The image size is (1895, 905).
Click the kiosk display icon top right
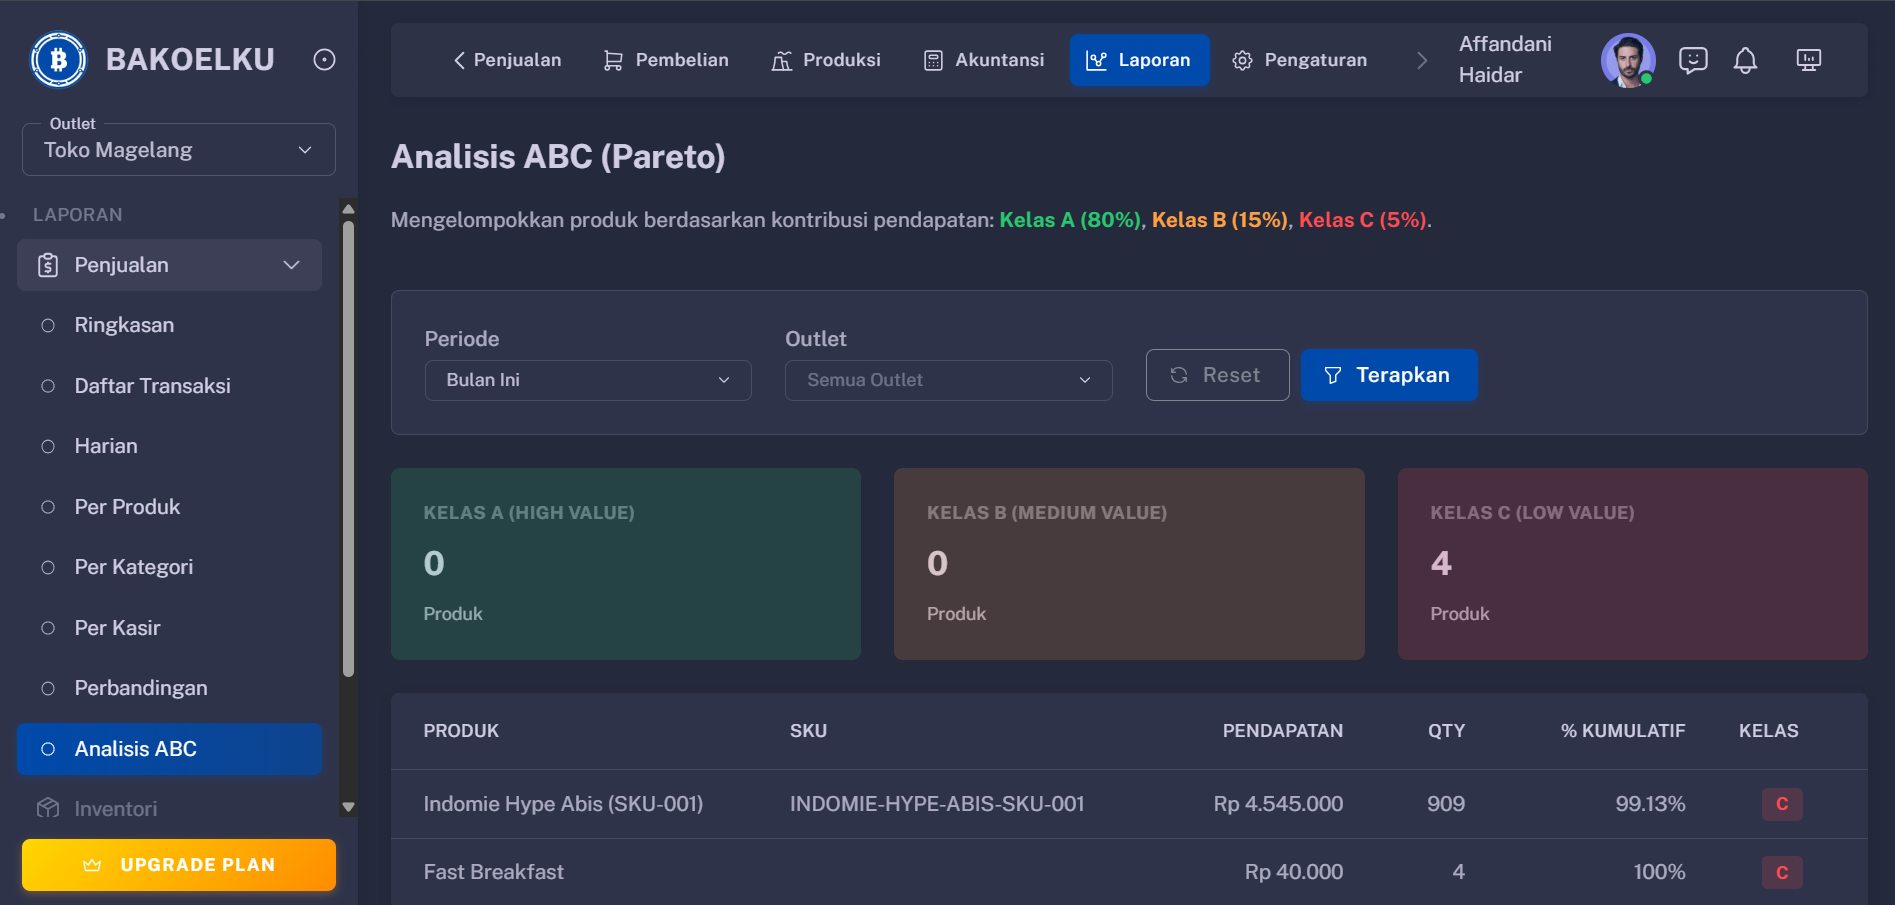coord(1809,60)
